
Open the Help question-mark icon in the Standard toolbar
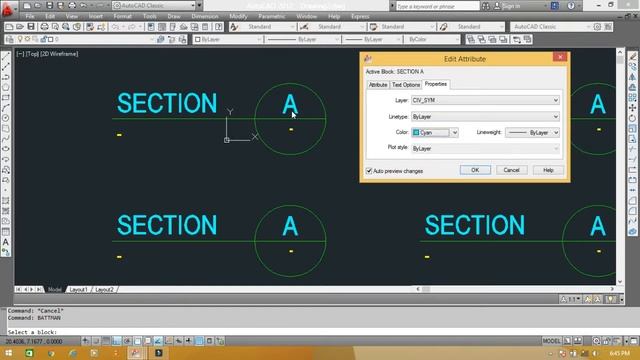[x=219, y=27]
